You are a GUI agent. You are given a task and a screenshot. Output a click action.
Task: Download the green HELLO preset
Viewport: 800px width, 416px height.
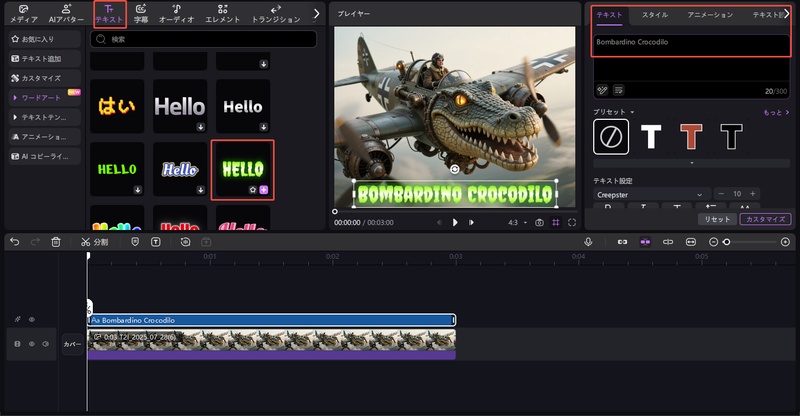(x=138, y=190)
